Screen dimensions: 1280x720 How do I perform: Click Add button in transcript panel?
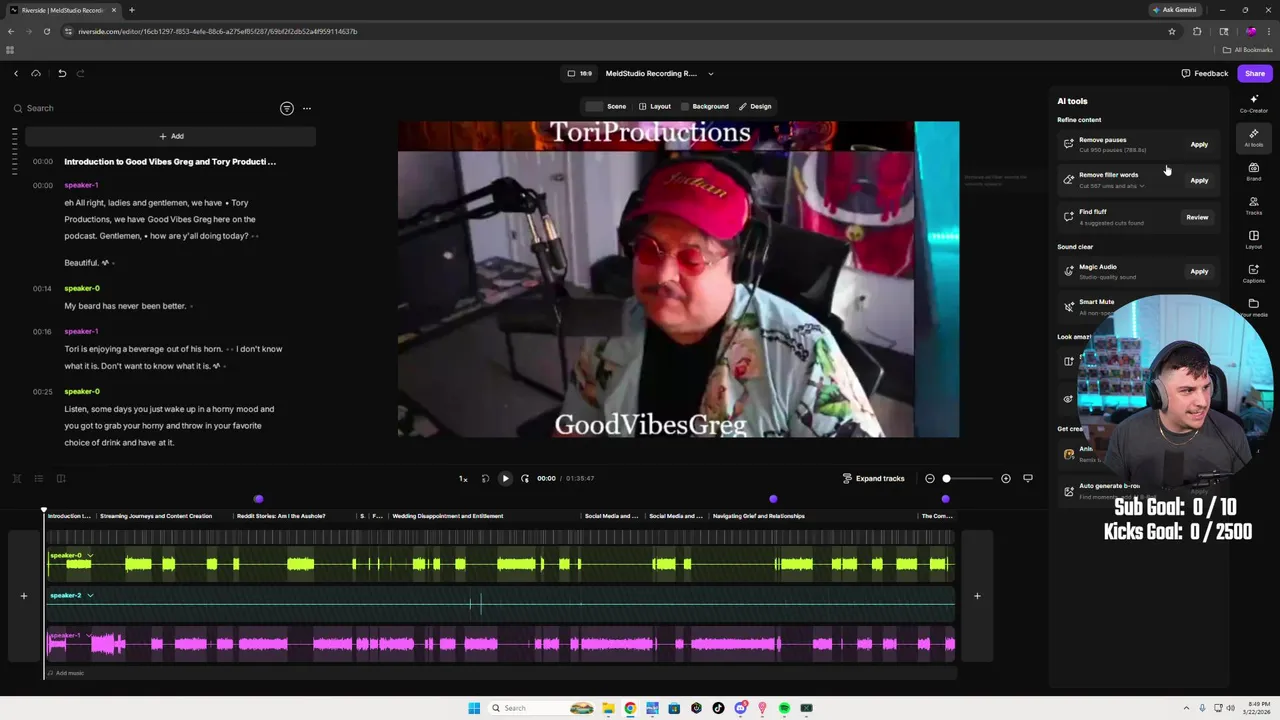click(x=171, y=136)
